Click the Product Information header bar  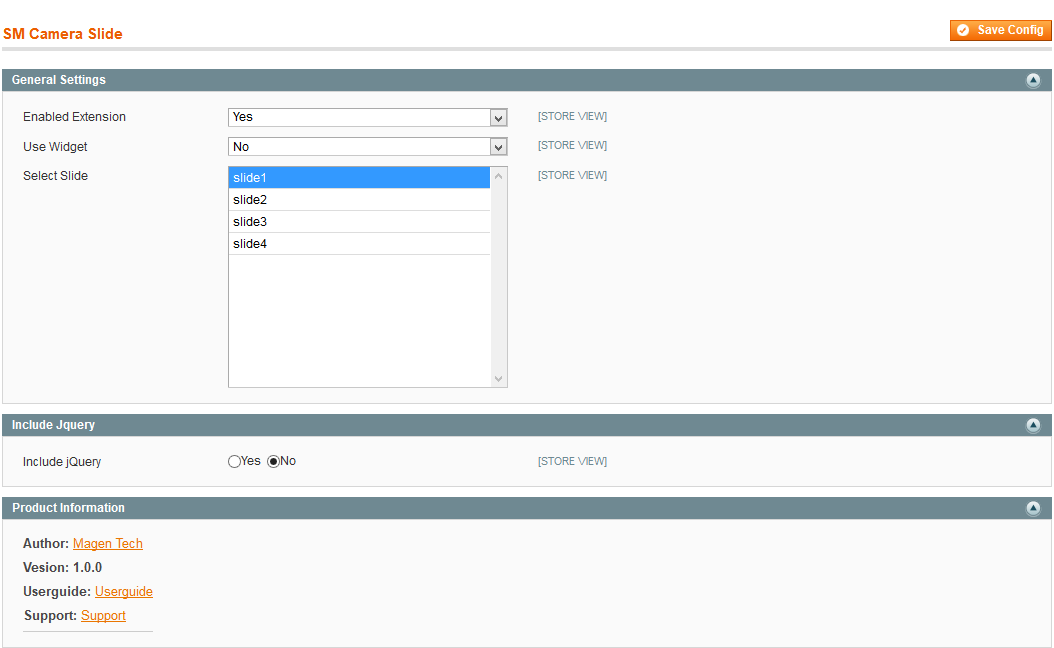(526, 508)
